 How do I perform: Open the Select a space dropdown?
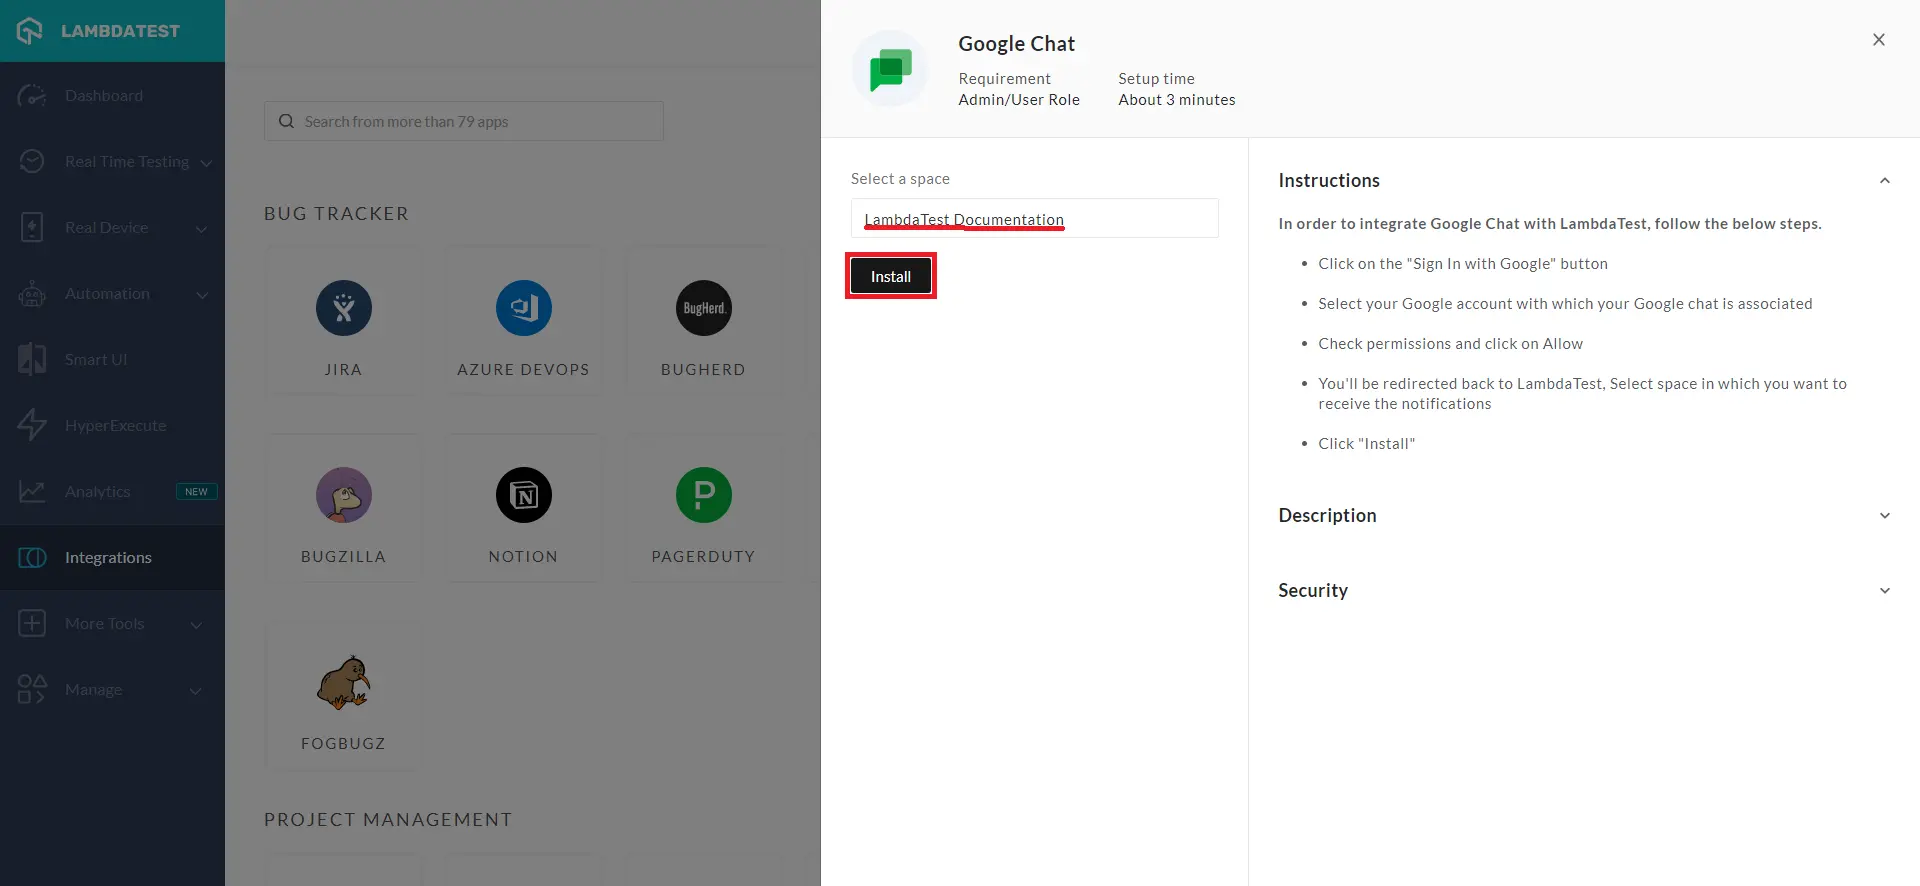(x=1034, y=219)
